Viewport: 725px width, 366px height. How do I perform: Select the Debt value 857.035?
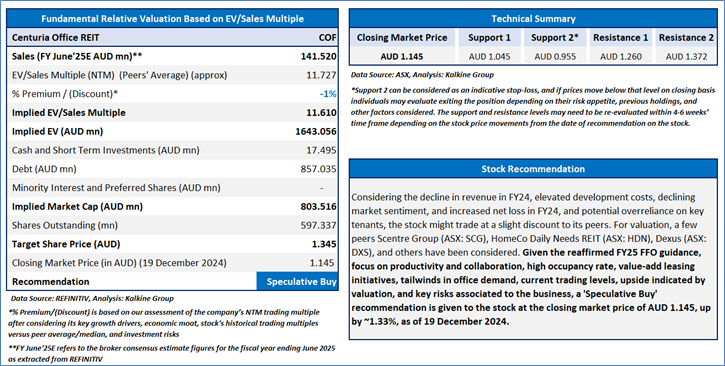click(319, 169)
